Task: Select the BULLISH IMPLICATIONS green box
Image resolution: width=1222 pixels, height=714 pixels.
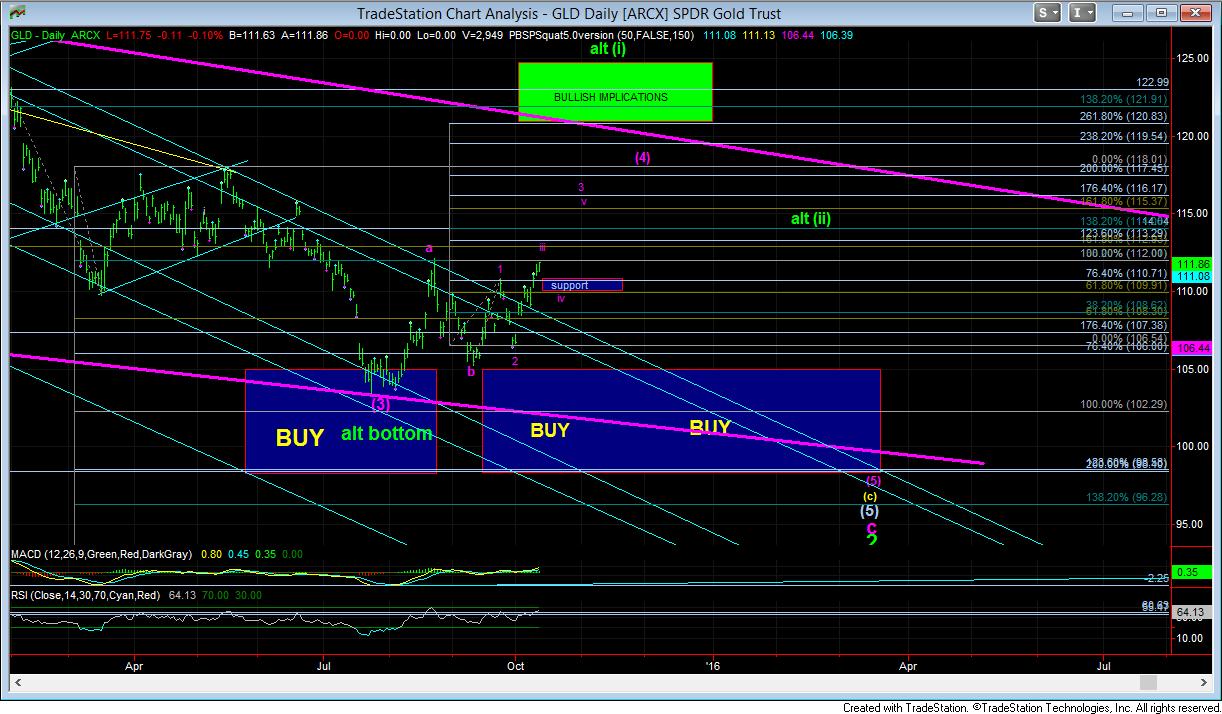Action: (615, 92)
